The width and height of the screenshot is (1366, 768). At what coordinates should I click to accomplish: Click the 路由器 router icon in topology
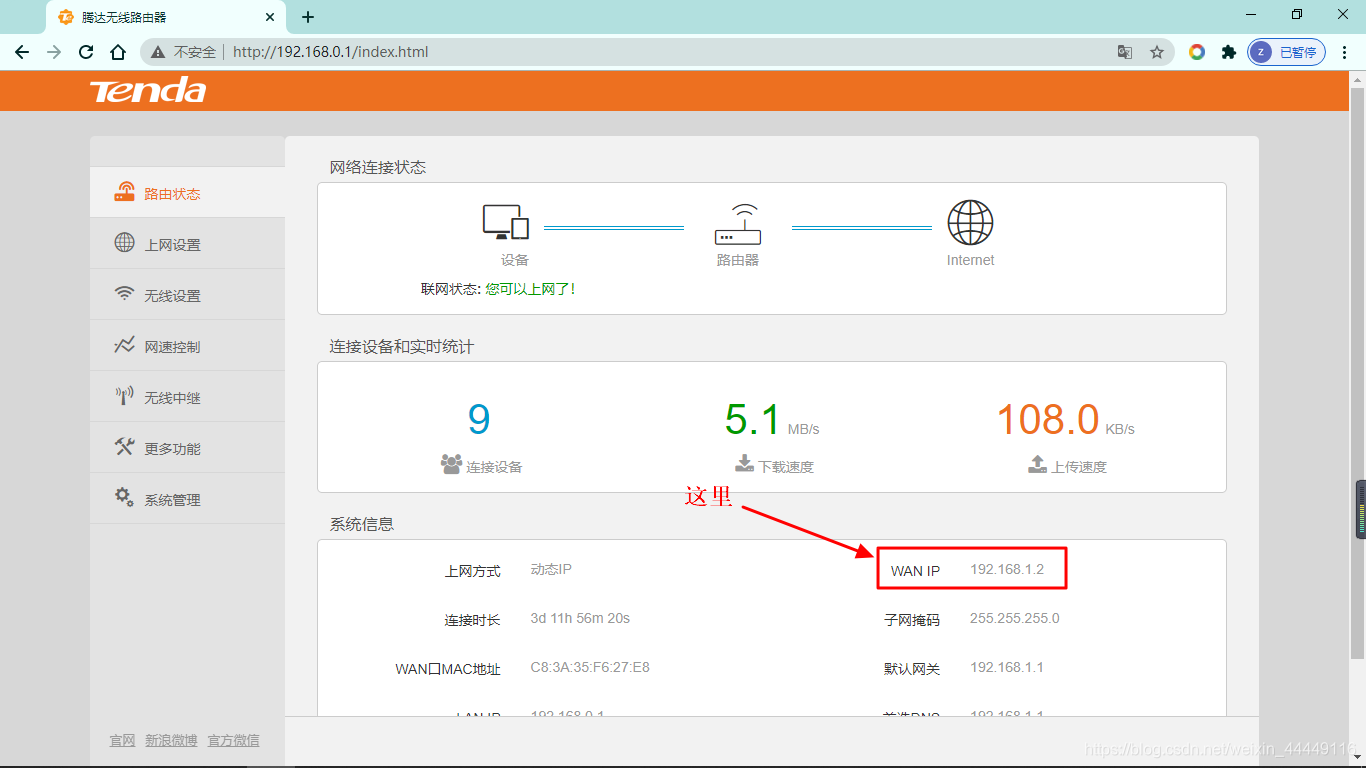click(738, 224)
